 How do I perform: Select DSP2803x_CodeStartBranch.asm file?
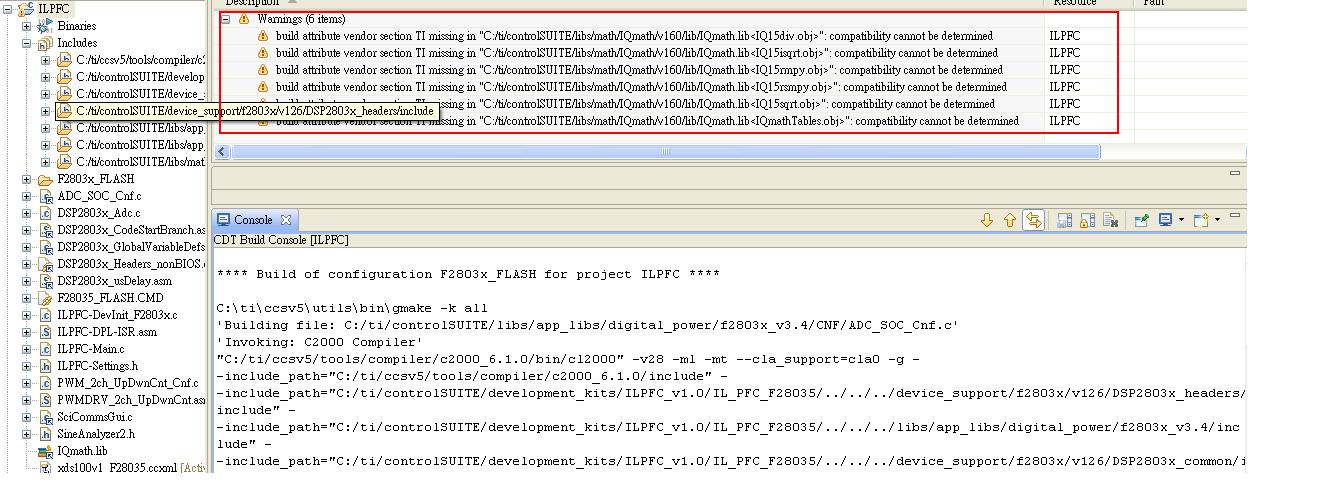(131, 230)
